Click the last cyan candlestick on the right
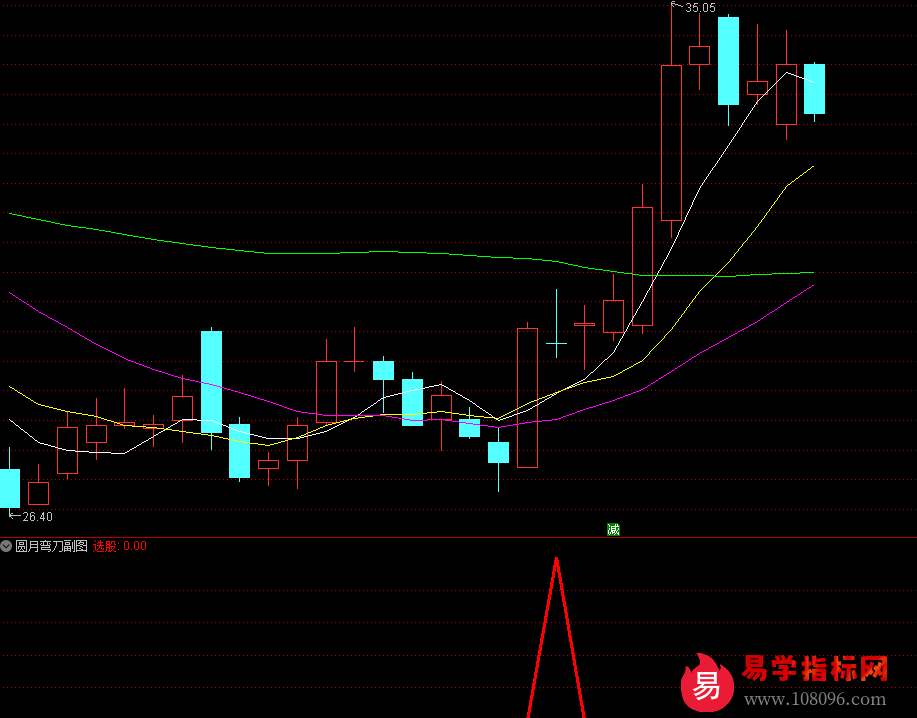Image resolution: width=917 pixels, height=718 pixels. click(815, 88)
